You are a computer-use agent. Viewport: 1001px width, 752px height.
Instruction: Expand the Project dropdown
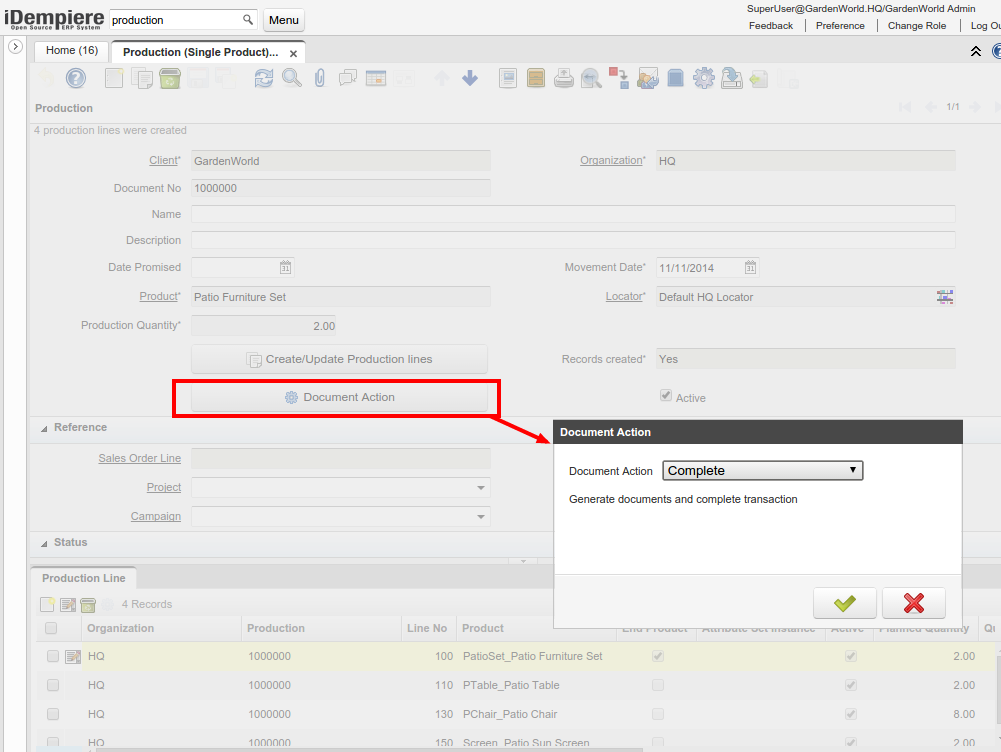pos(482,488)
